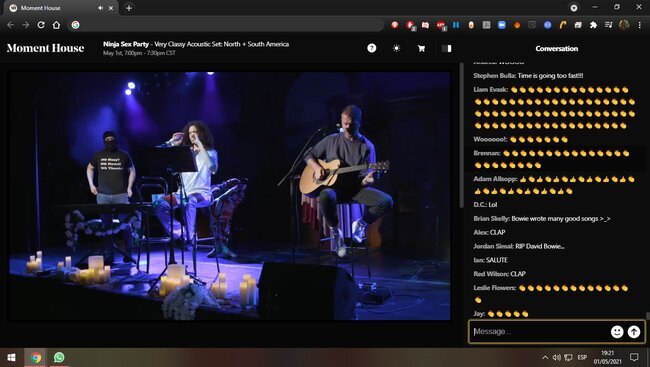The height and width of the screenshot is (367, 650).
Task: Open the help question mark icon
Action: tap(371, 48)
